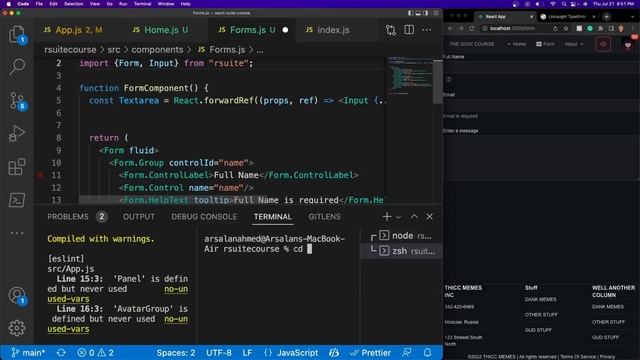Show additional views ellipsis in activity bar

coord(17,233)
